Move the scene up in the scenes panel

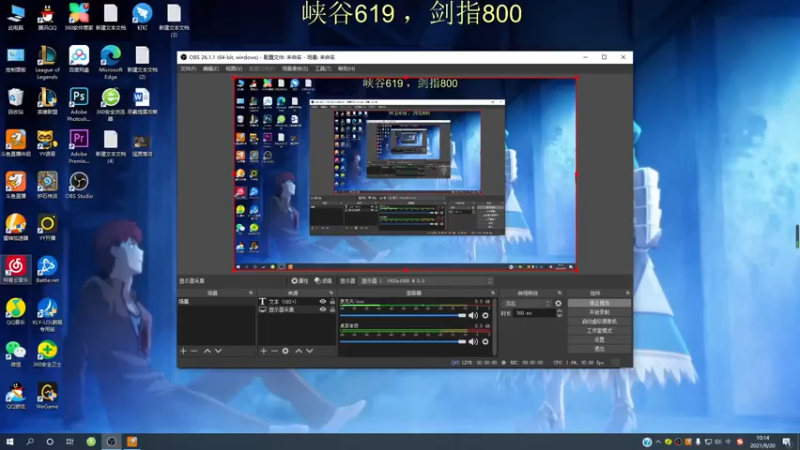coord(207,351)
